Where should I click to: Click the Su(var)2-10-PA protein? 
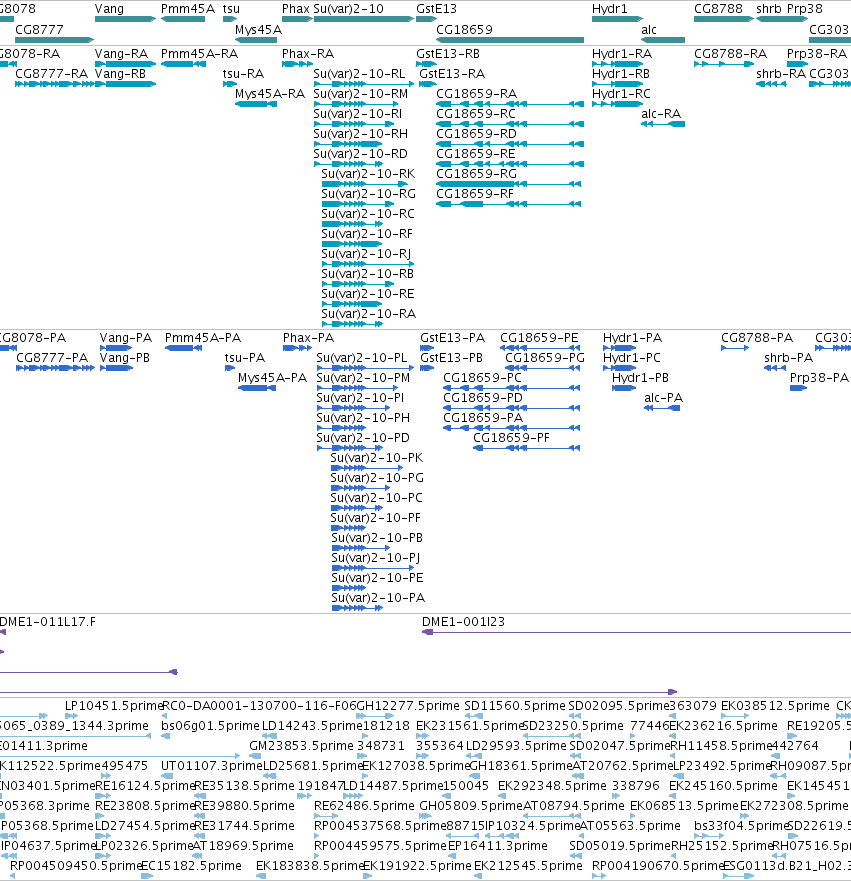357,608
